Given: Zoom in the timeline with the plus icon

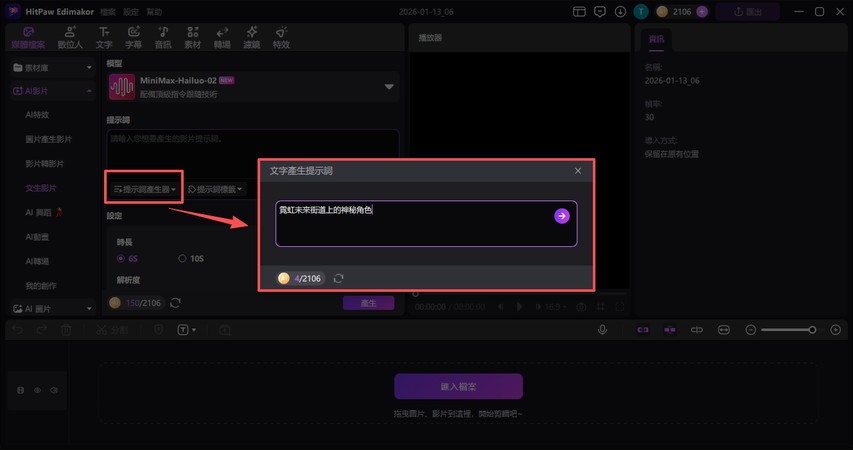Looking at the screenshot, I should tap(836, 330).
